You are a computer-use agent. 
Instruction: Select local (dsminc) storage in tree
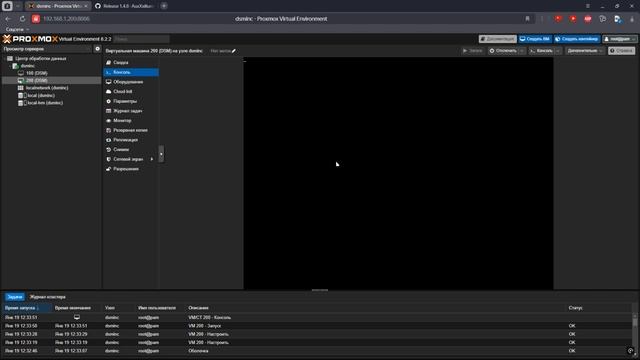[41, 96]
